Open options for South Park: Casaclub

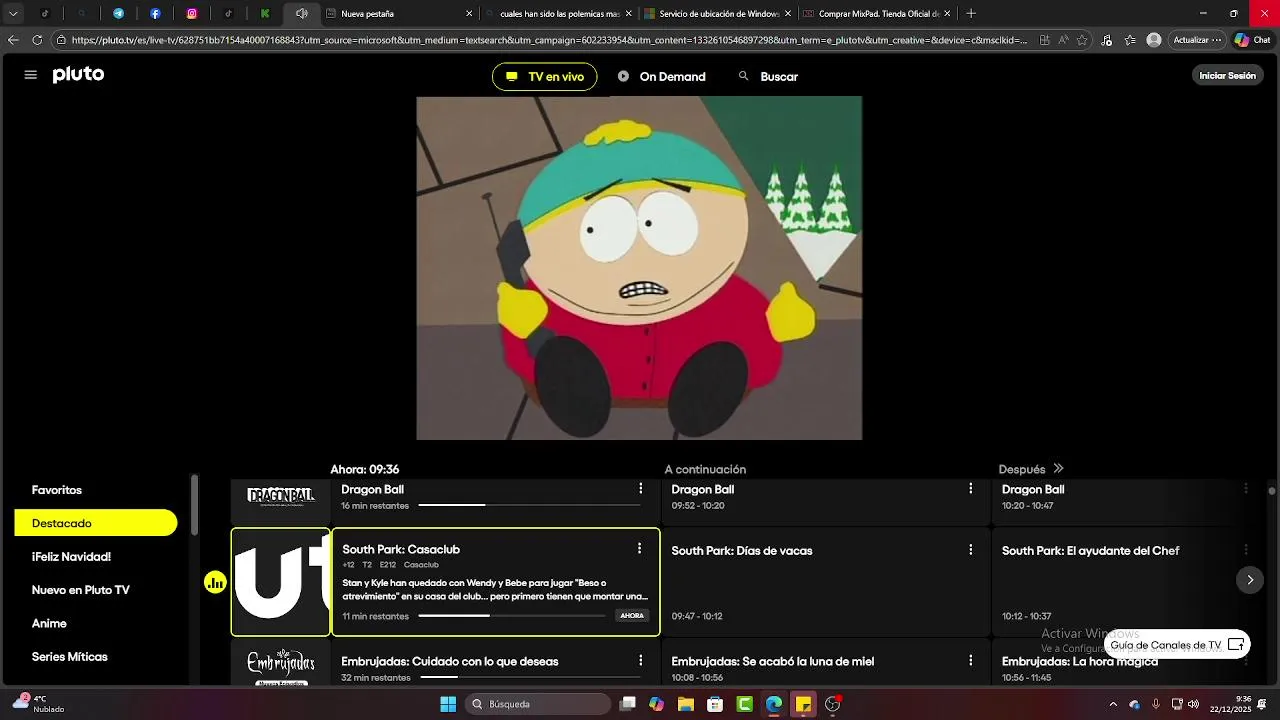point(639,549)
